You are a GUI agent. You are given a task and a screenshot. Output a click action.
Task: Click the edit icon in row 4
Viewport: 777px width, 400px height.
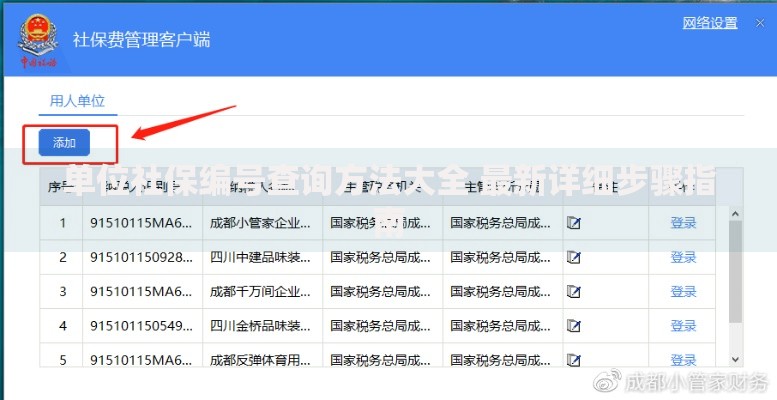(x=574, y=326)
